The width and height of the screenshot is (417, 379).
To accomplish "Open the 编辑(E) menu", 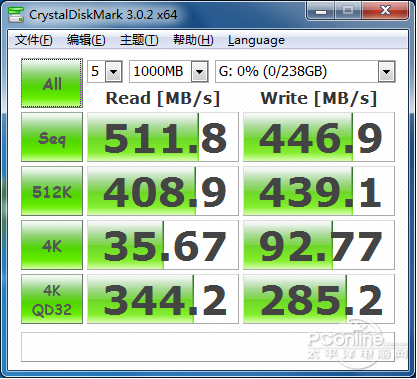I will pyautogui.click(x=86, y=40).
